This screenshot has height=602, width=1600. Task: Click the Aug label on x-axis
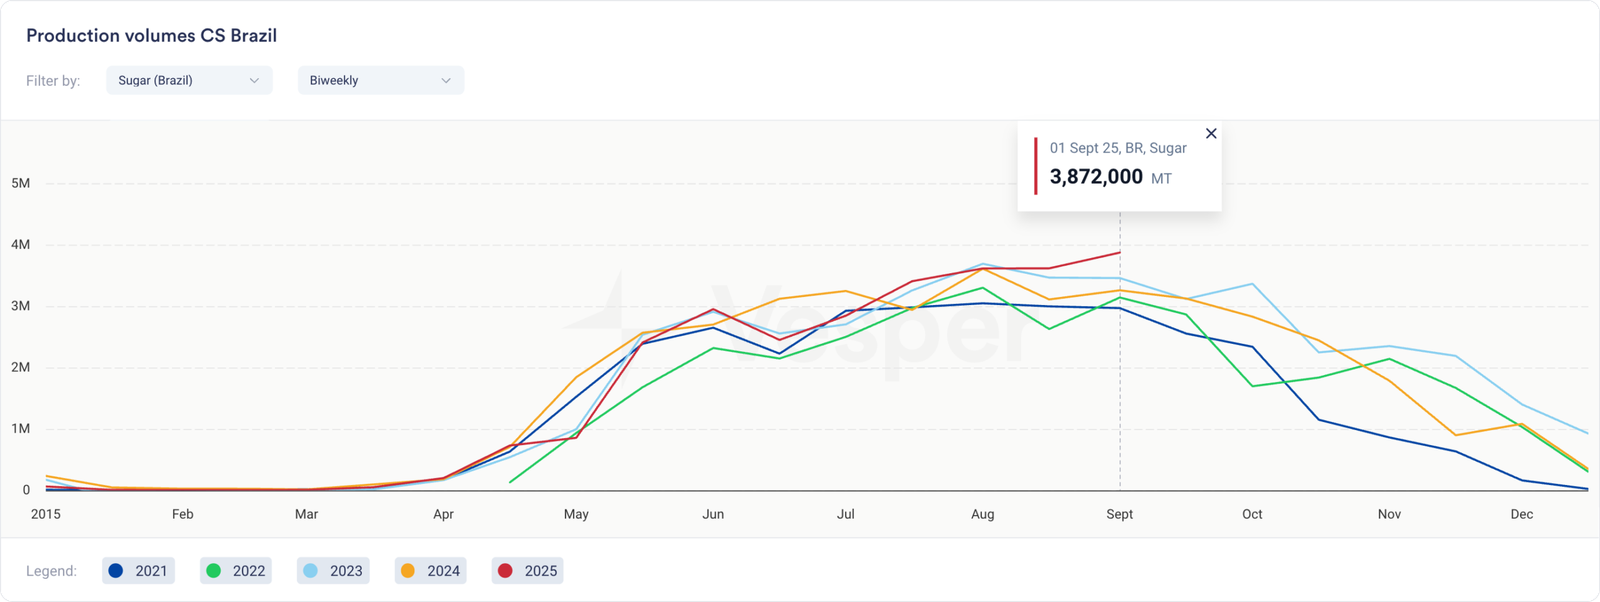tap(982, 514)
